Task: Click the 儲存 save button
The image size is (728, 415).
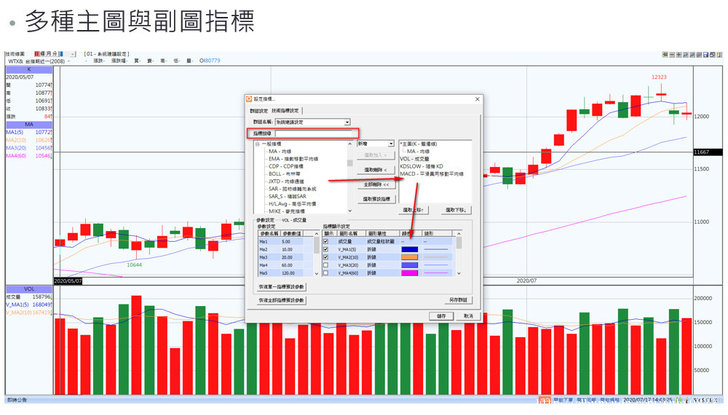Action: pyautogui.click(x=439, y=315)
